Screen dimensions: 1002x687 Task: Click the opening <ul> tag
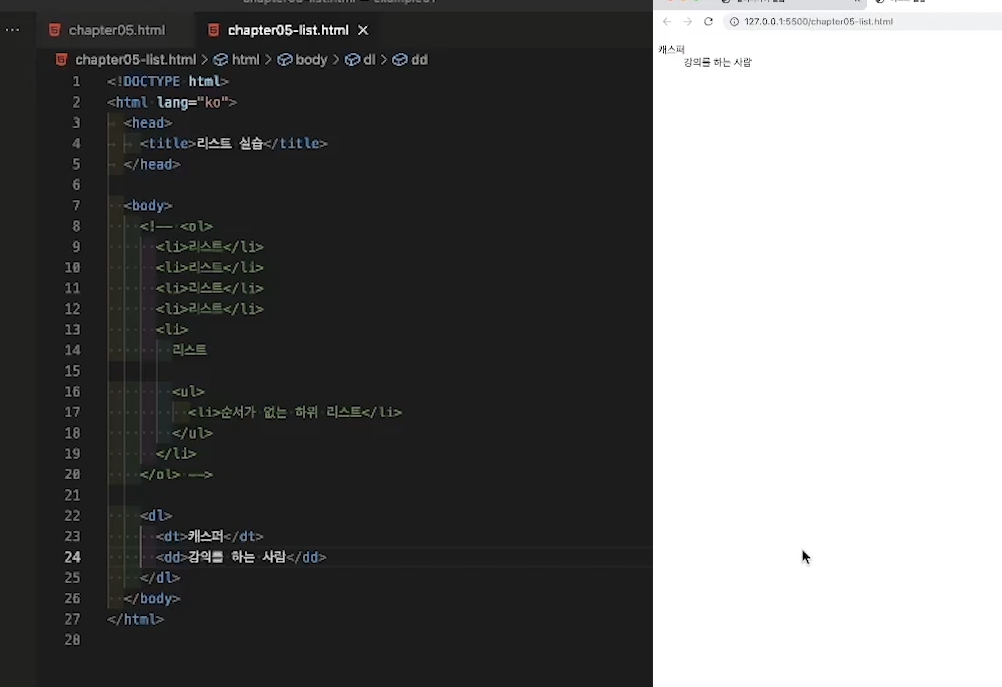189,391
